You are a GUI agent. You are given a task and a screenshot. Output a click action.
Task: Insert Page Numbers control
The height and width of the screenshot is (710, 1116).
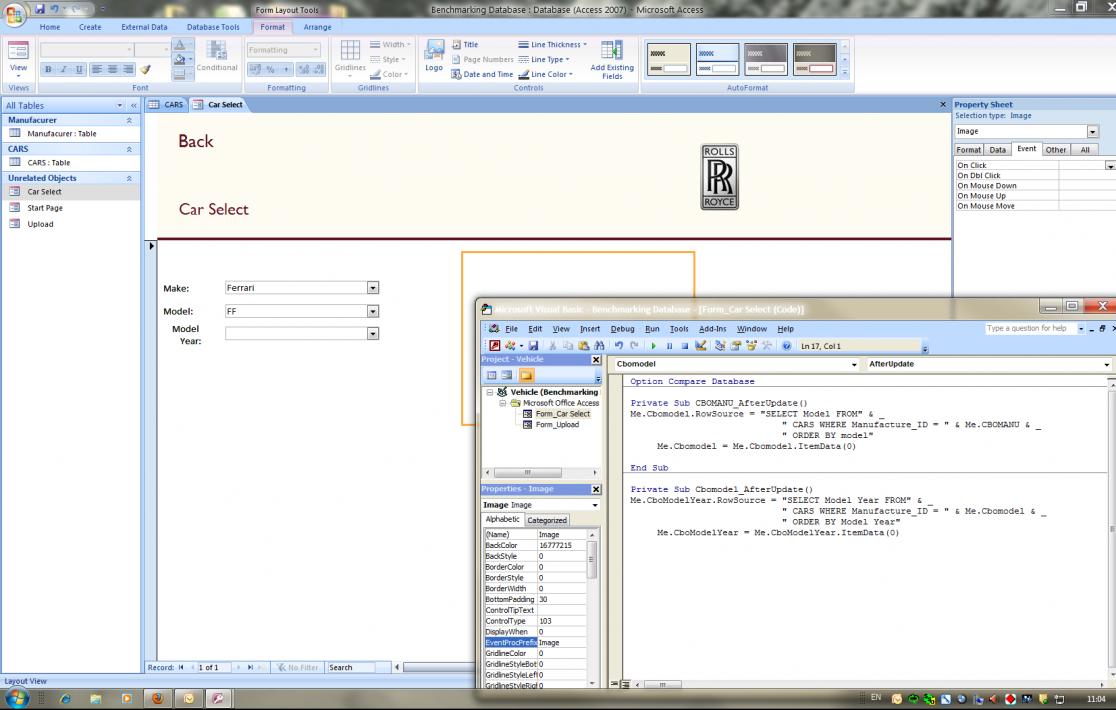(x=482, y=59)
